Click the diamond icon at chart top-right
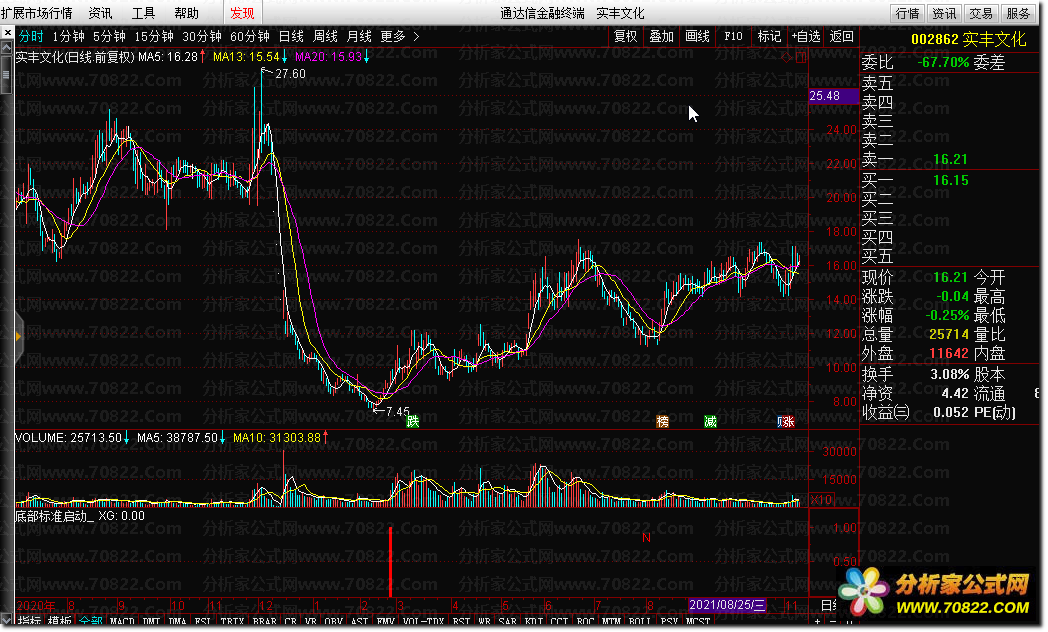This screenshot has width=1048, height=632. coord(786,58)
